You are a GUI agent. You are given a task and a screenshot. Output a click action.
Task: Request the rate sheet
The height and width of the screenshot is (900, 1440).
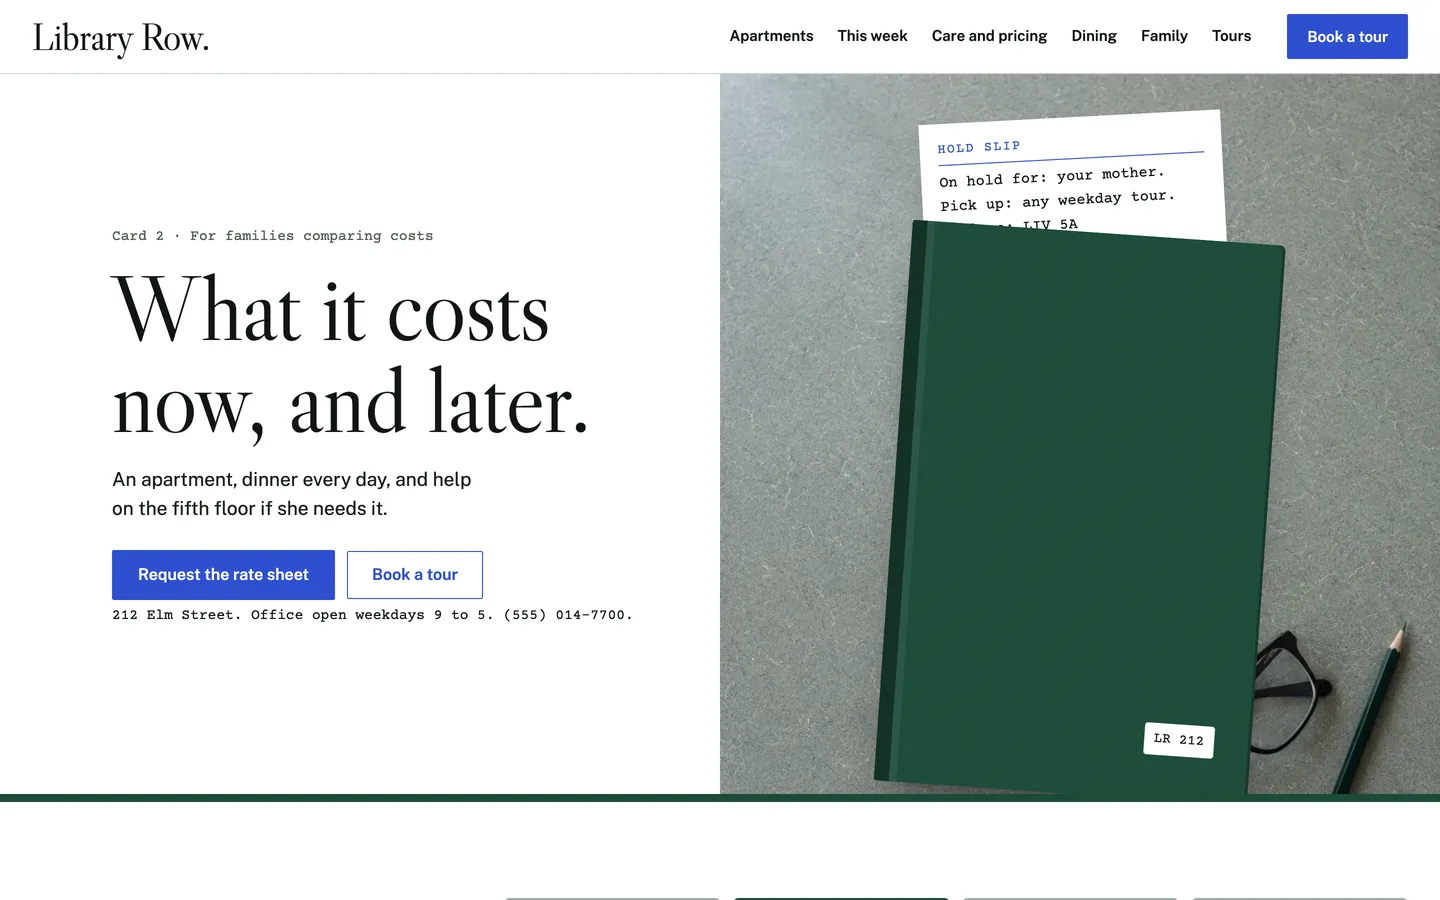[x=223, y=575]
